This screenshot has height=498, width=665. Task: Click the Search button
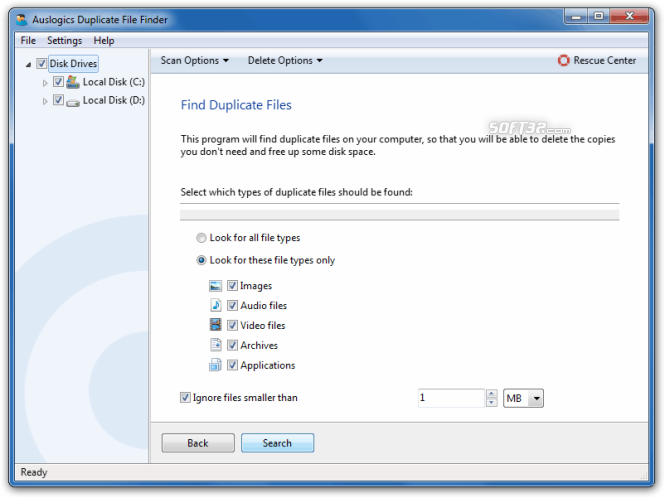pyautogui.click(x=277, y=443)
